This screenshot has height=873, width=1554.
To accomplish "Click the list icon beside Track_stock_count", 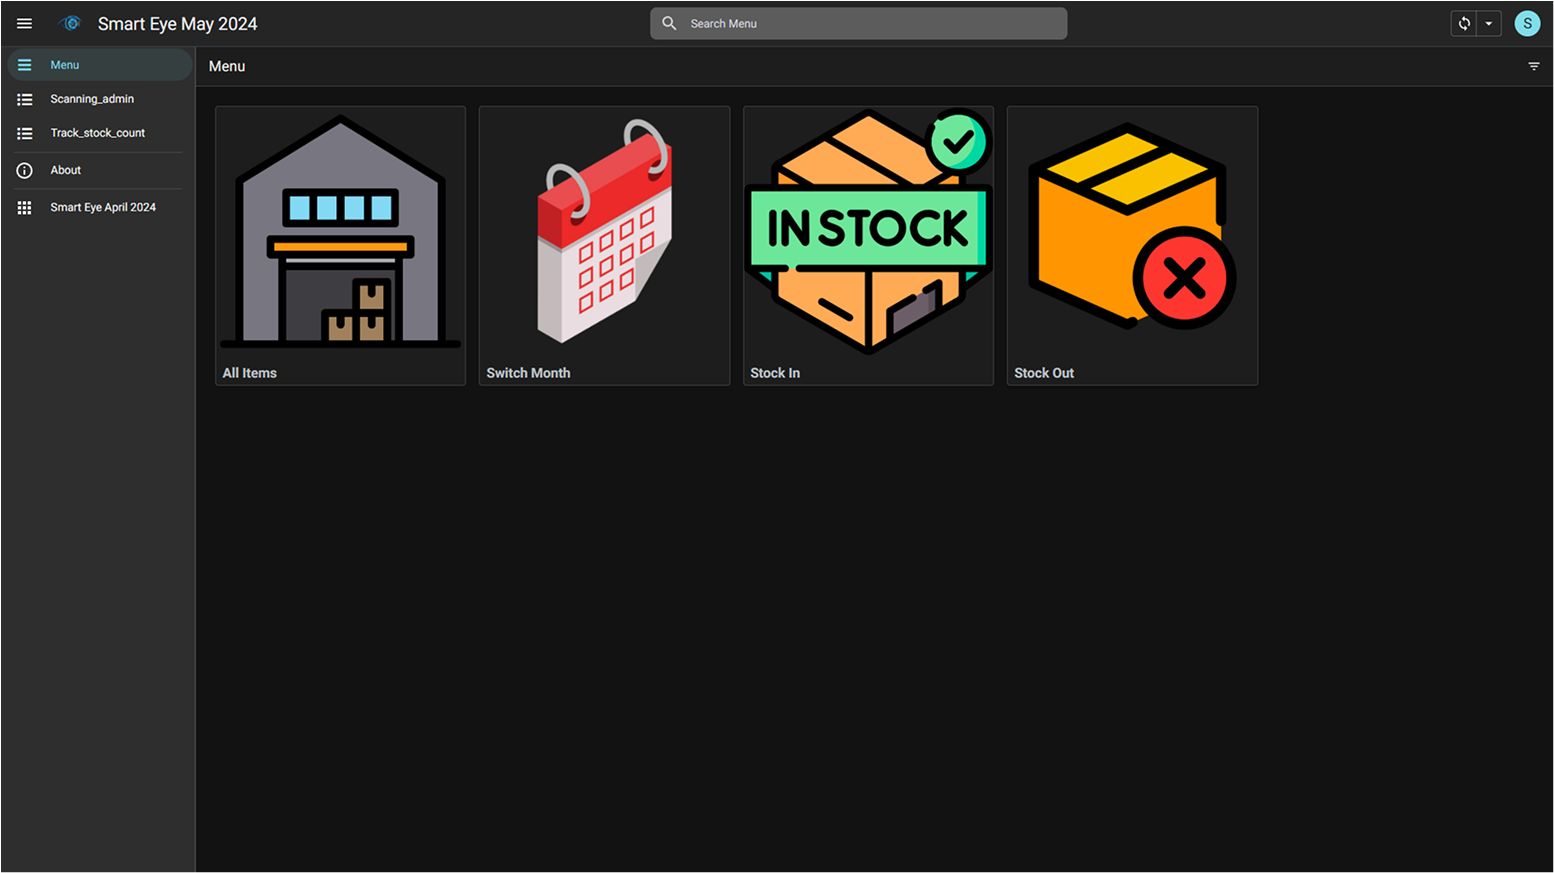I will 25,133.
